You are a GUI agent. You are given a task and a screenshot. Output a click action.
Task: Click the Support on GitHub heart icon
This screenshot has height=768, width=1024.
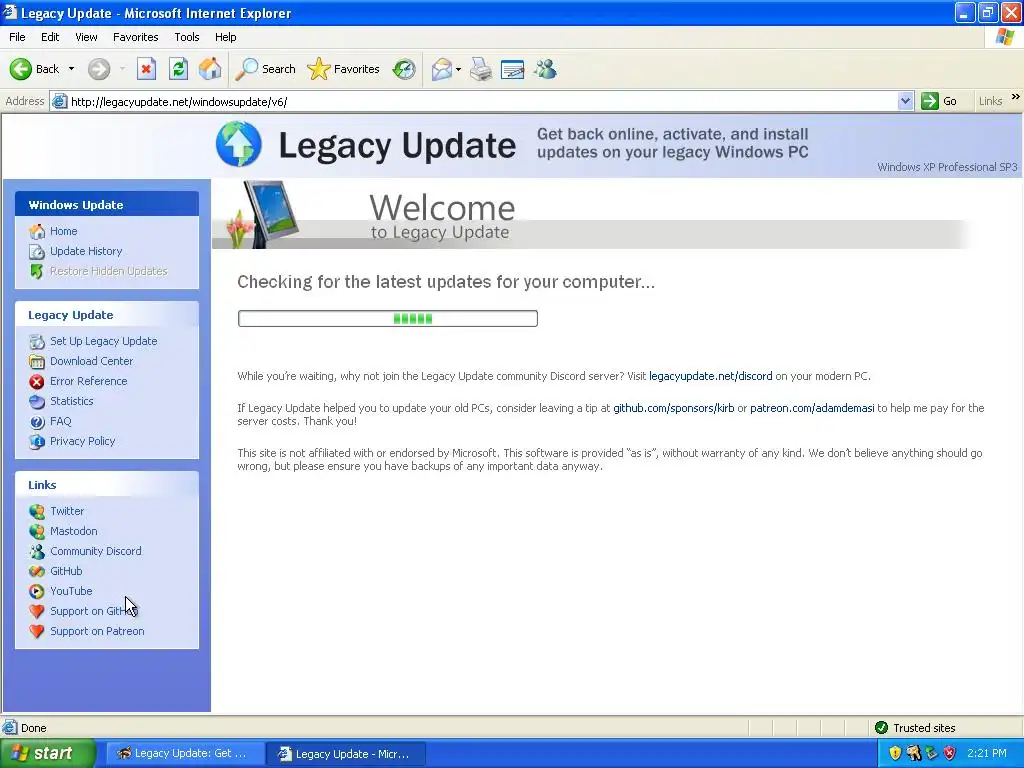click(x=37, y=611)
